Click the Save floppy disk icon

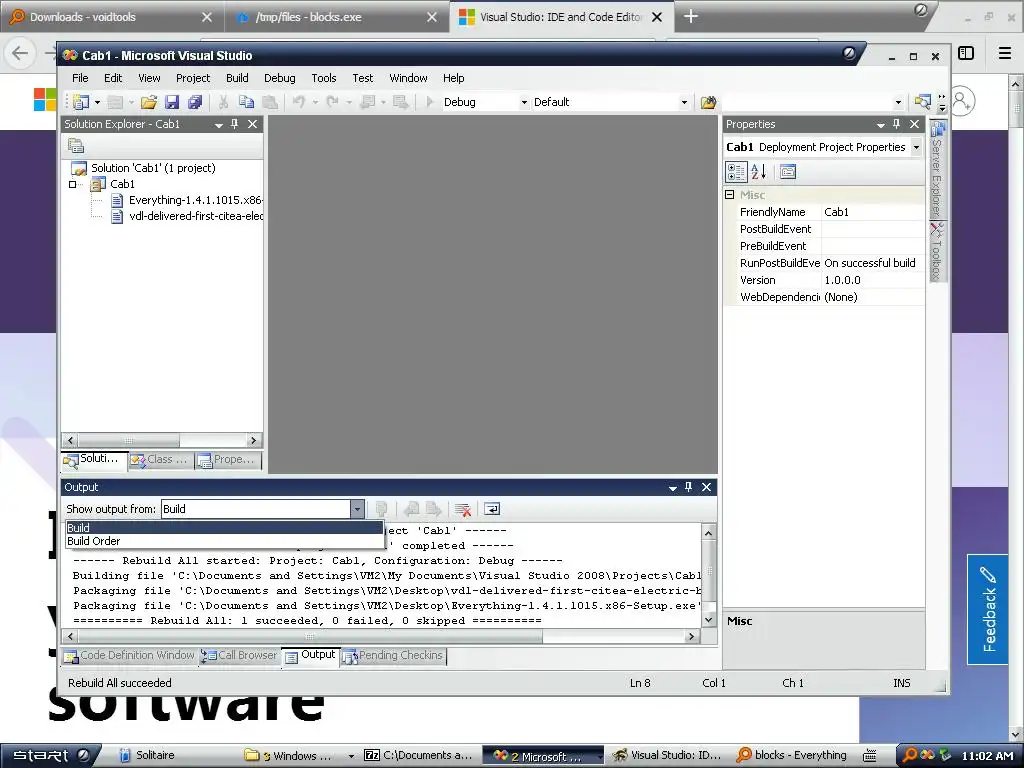coord(172,102)
